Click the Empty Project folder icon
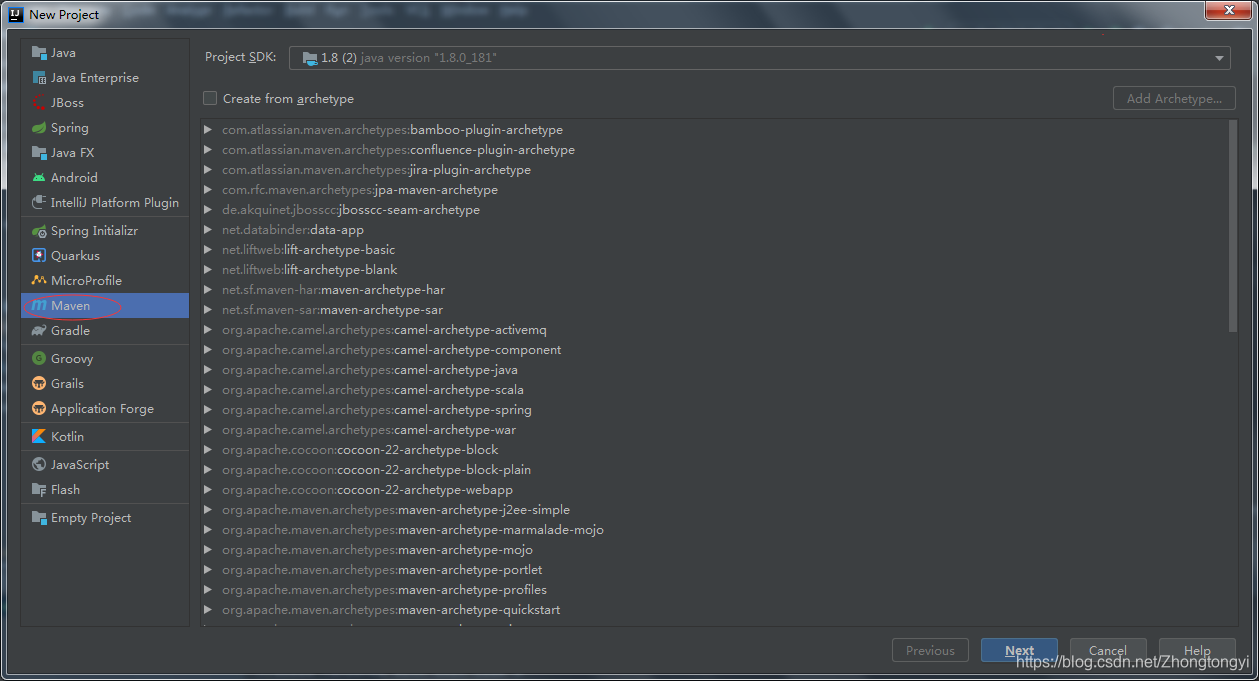 click(39, 518)
